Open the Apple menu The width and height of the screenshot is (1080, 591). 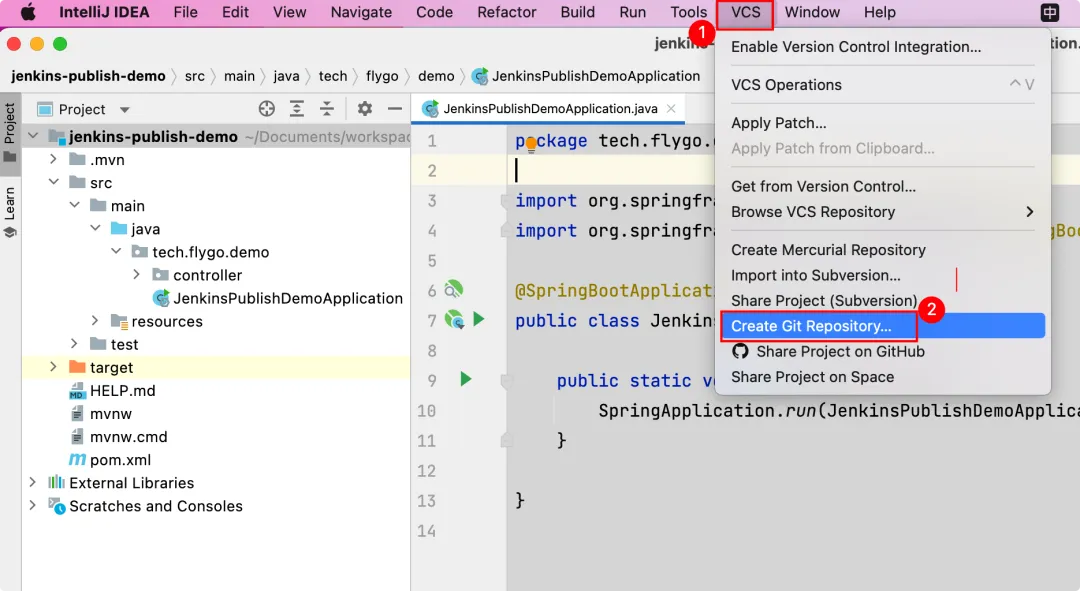(28, 12)
